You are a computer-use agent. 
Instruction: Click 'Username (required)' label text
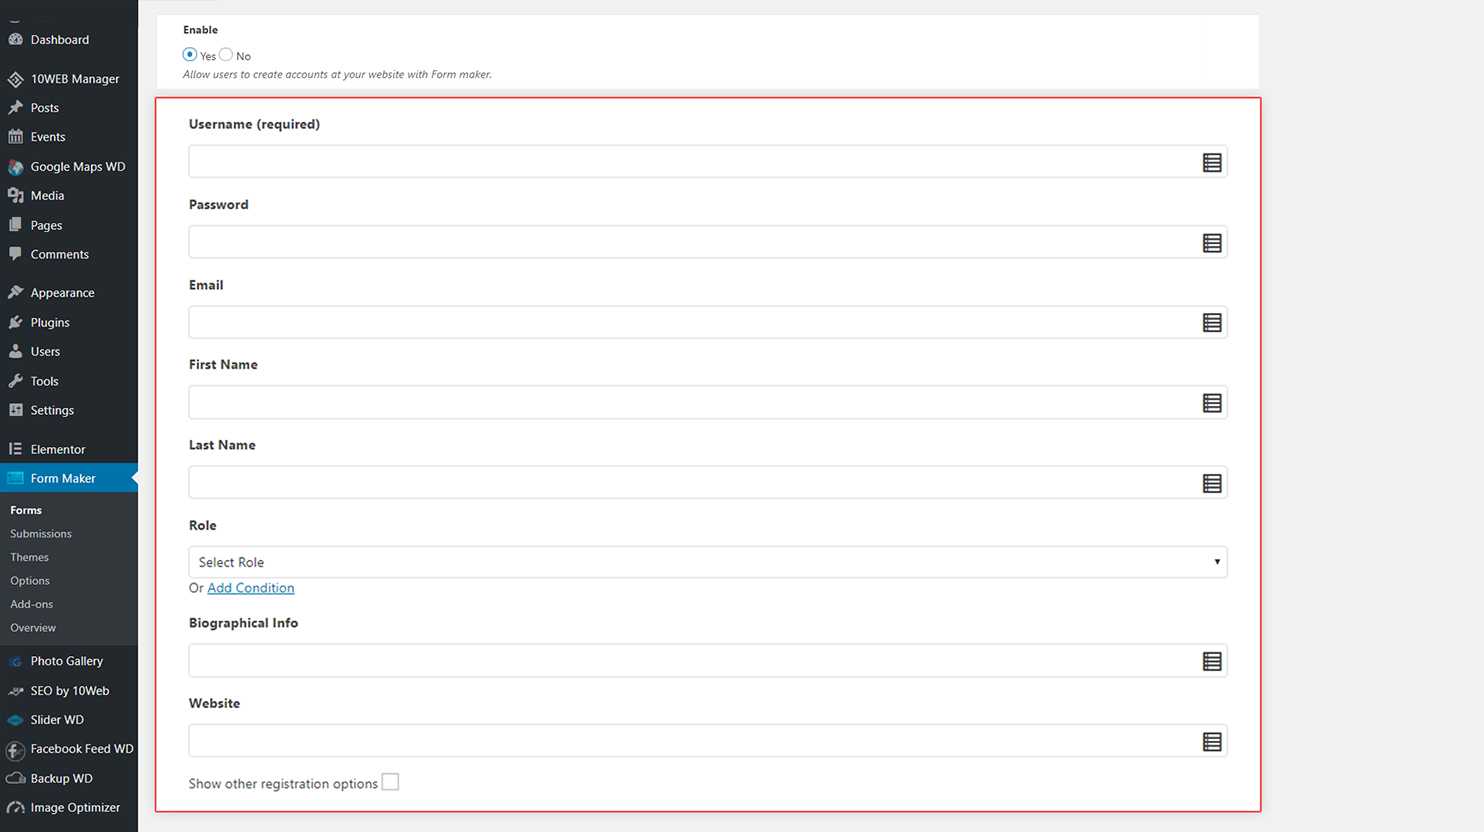[254, 124]
